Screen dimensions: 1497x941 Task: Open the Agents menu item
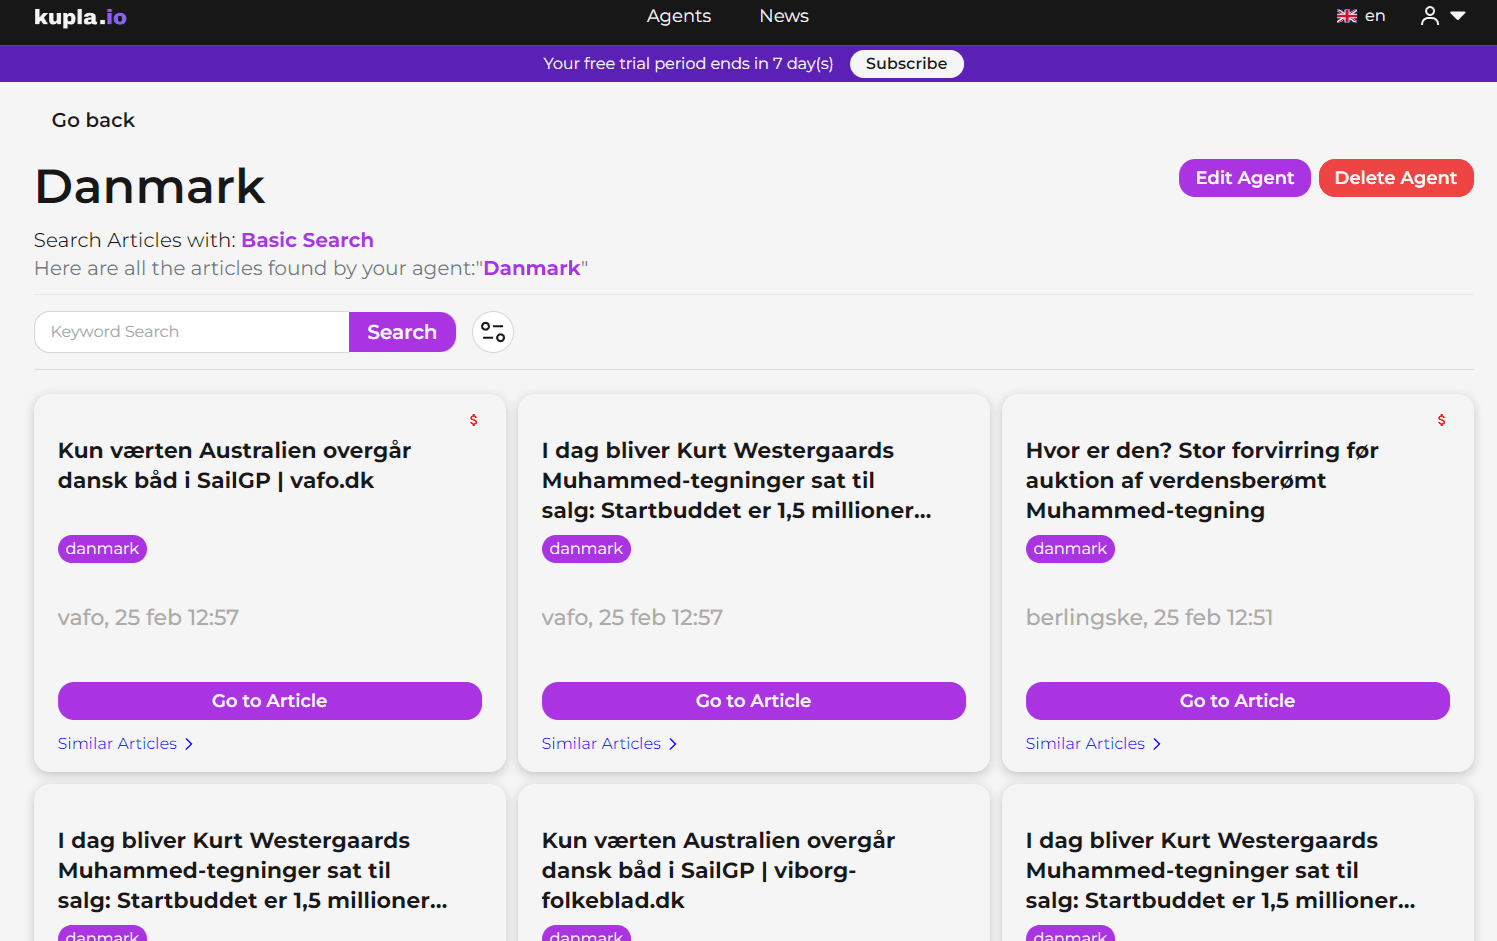click(x=679, y=16)
